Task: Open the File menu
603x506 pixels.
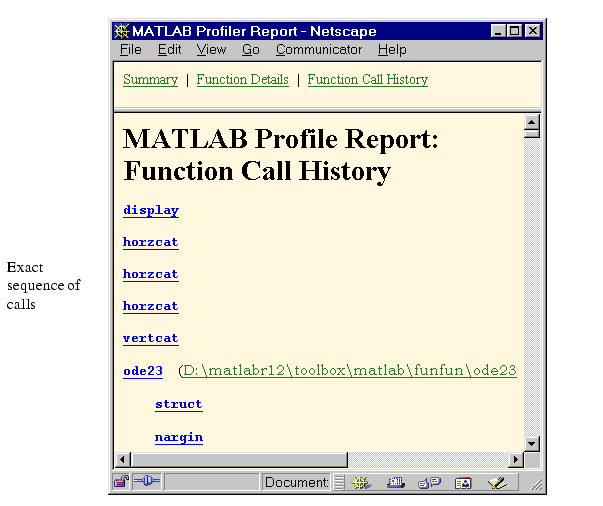Action: pyautogui.click(x=131, y=50)
